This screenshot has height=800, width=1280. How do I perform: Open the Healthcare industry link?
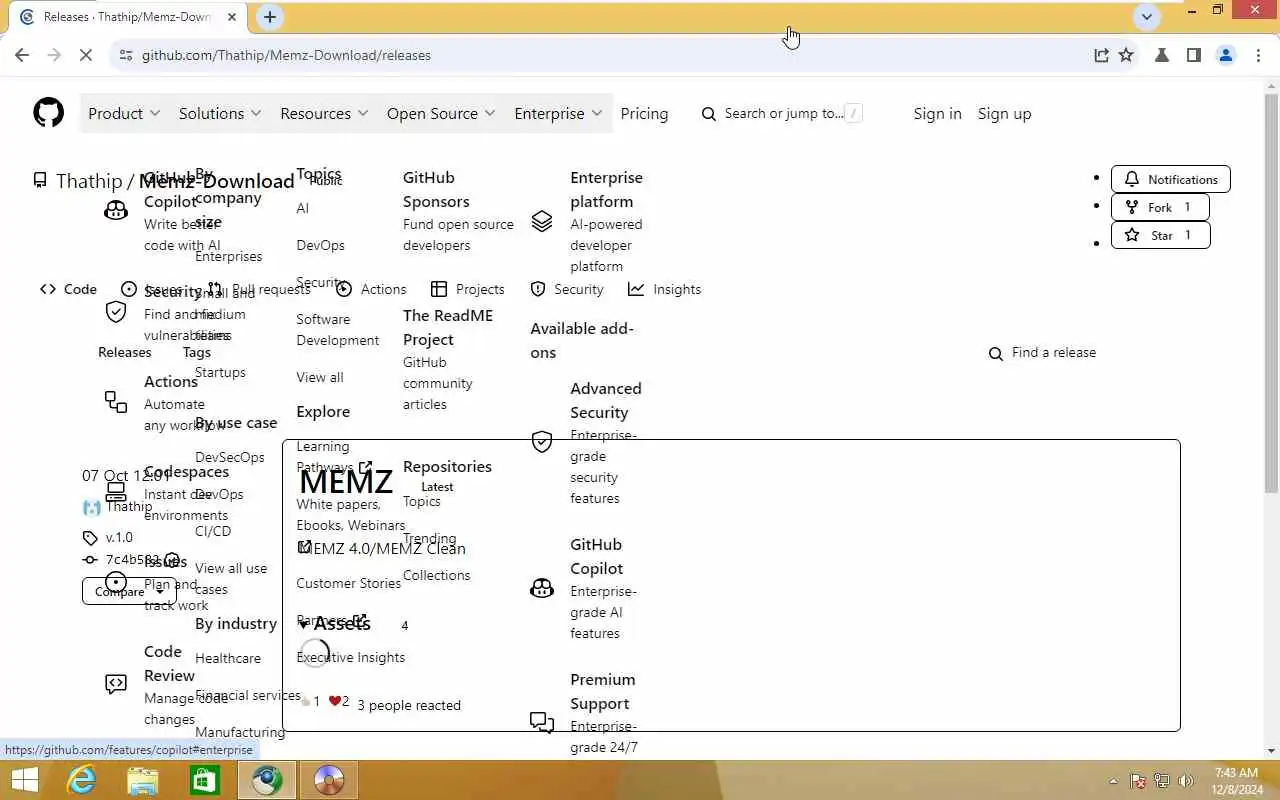point(228,658)
